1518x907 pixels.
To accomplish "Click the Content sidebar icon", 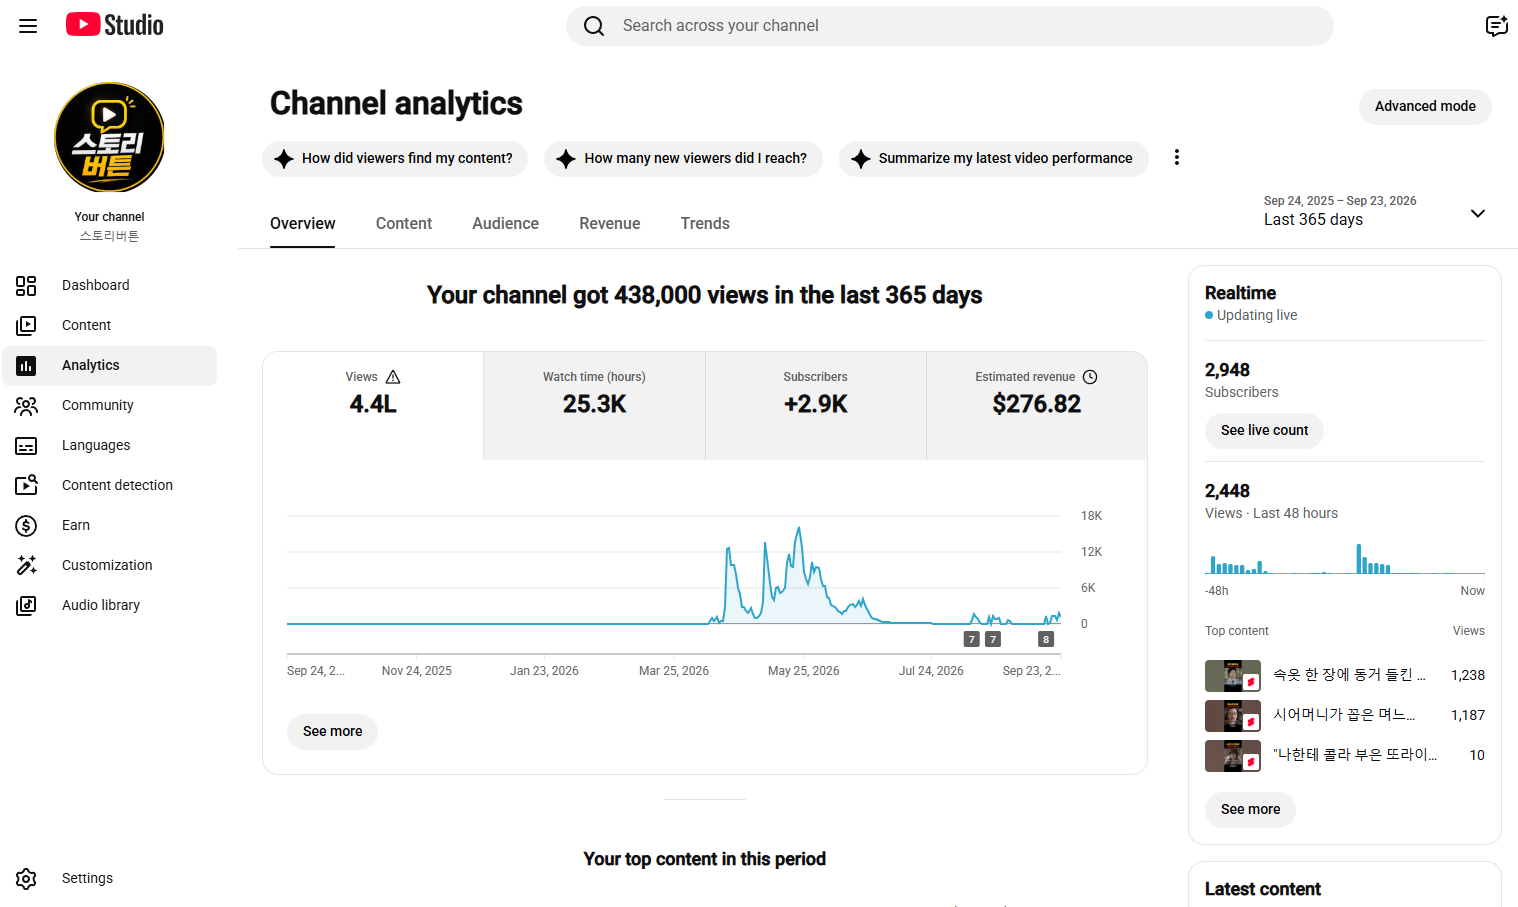I will coord(26,326).
